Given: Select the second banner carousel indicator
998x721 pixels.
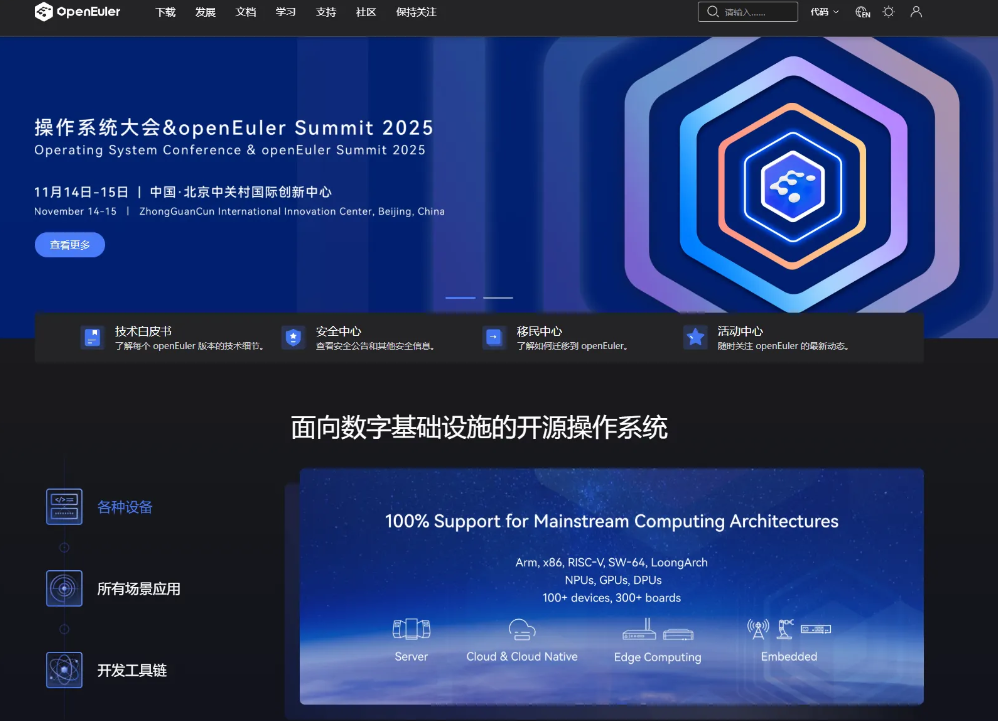Looking at the screenshot, I should click(x=498, y=297).
